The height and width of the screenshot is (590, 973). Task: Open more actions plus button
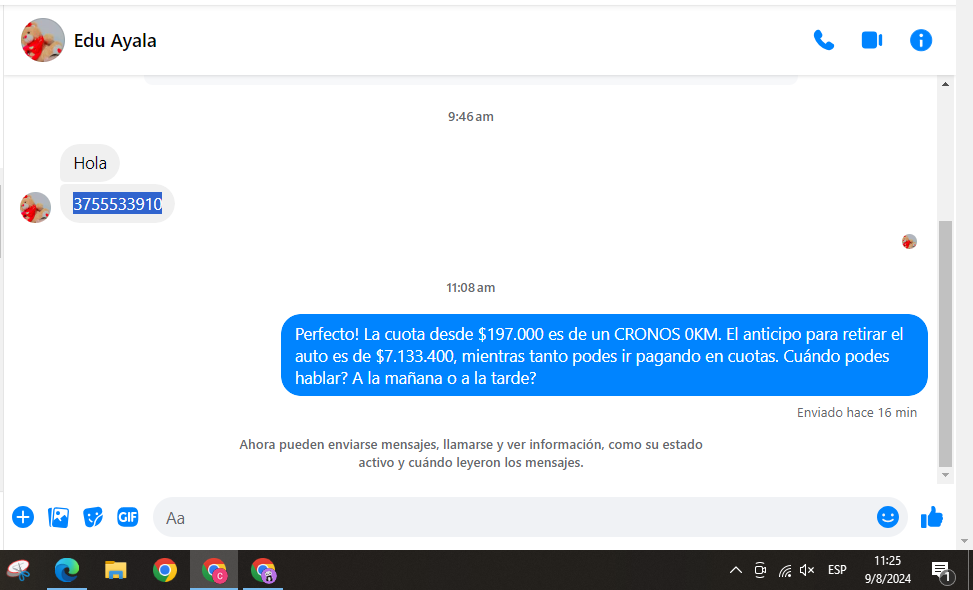point(23,517)
